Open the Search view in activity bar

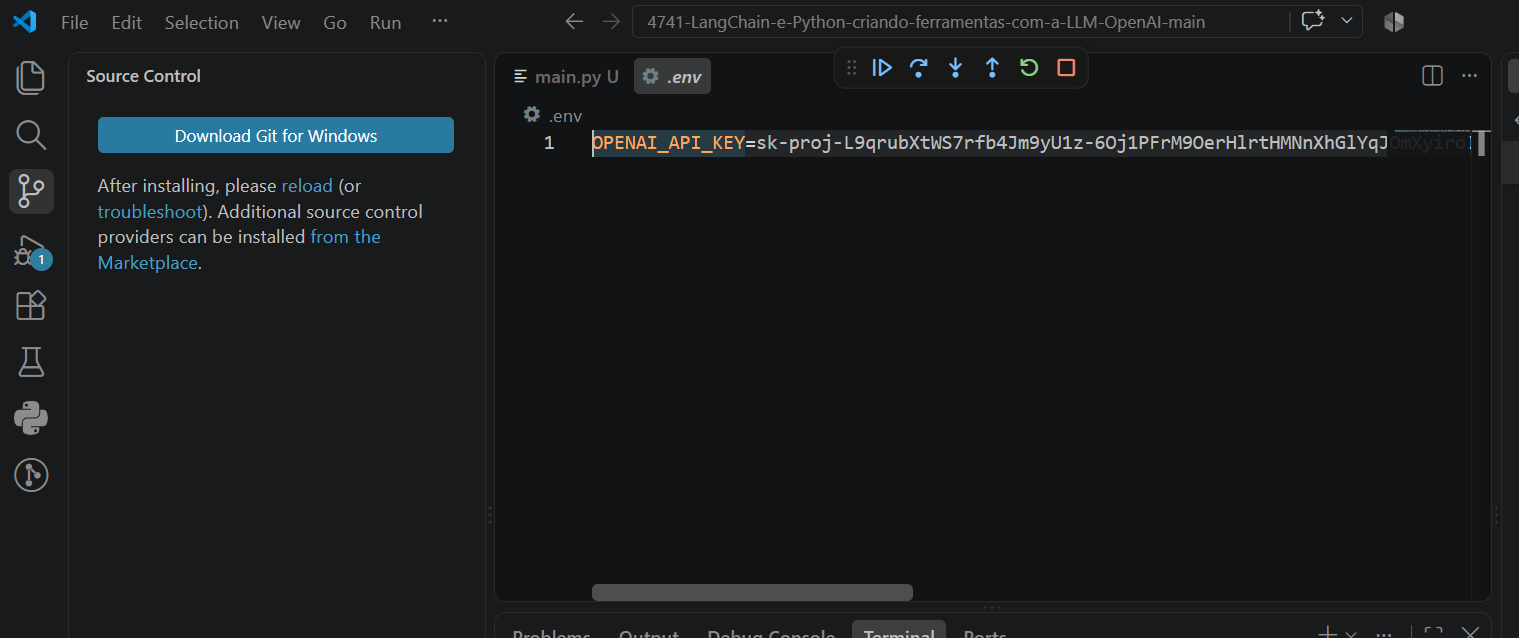coord(31,135)
